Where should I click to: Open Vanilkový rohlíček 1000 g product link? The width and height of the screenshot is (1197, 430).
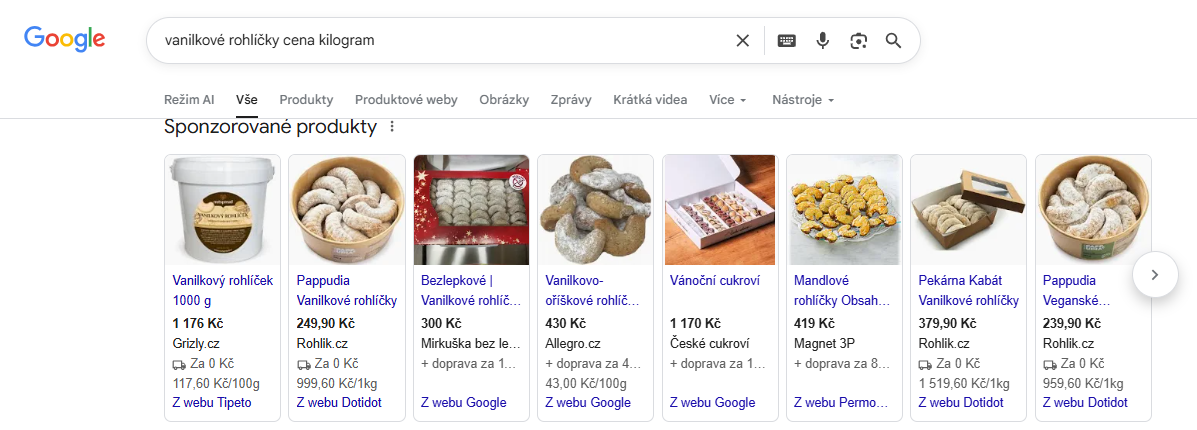[x=222, y=290]
